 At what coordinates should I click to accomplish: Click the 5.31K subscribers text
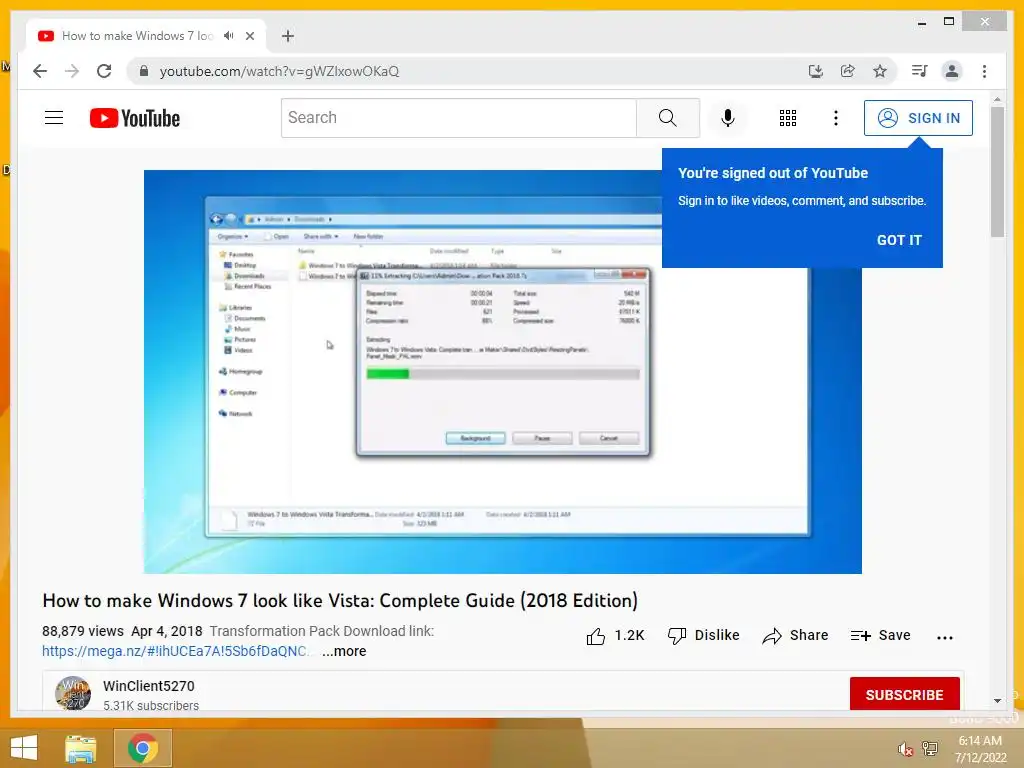point(151,705)
